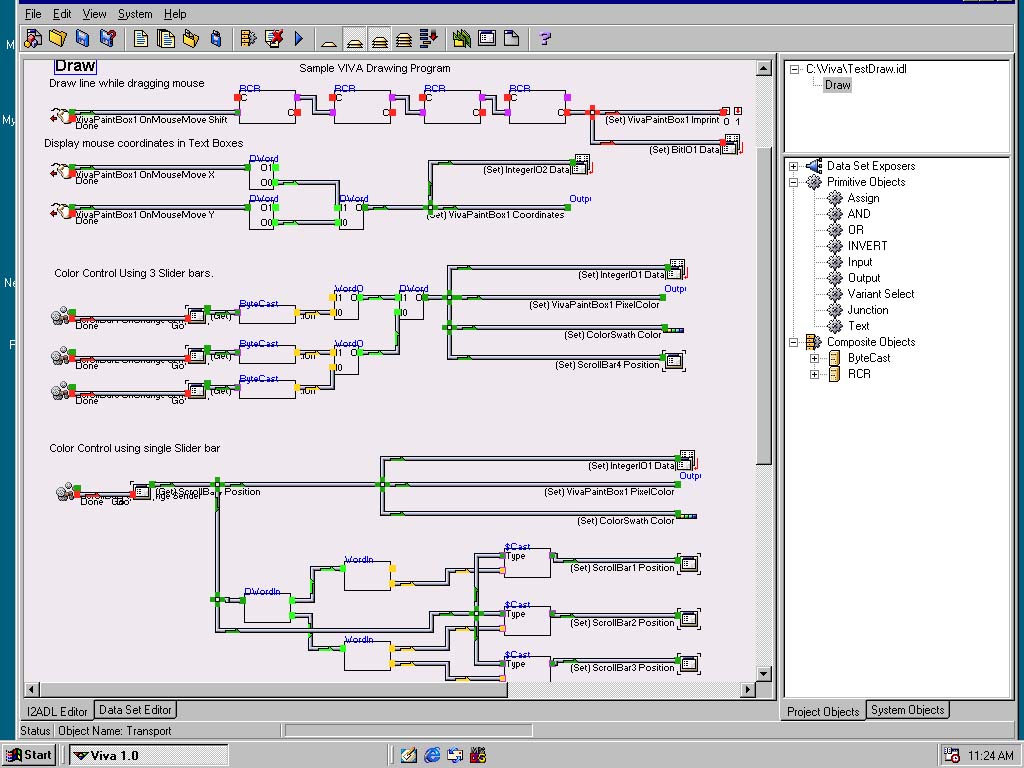Open the System menu

(135, 14)
